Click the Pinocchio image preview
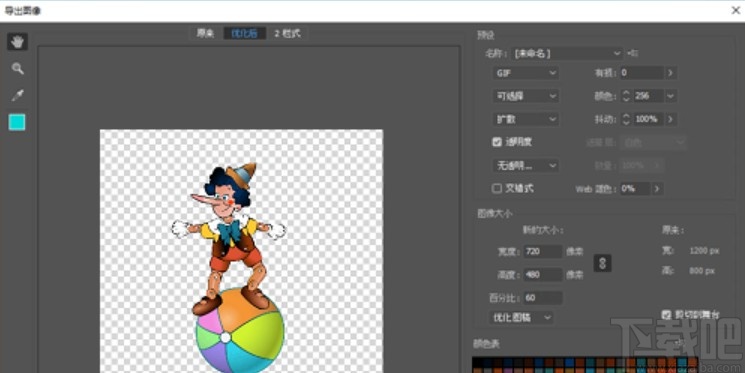This screenshot has height=373, width=745. (x=241, y=251)
